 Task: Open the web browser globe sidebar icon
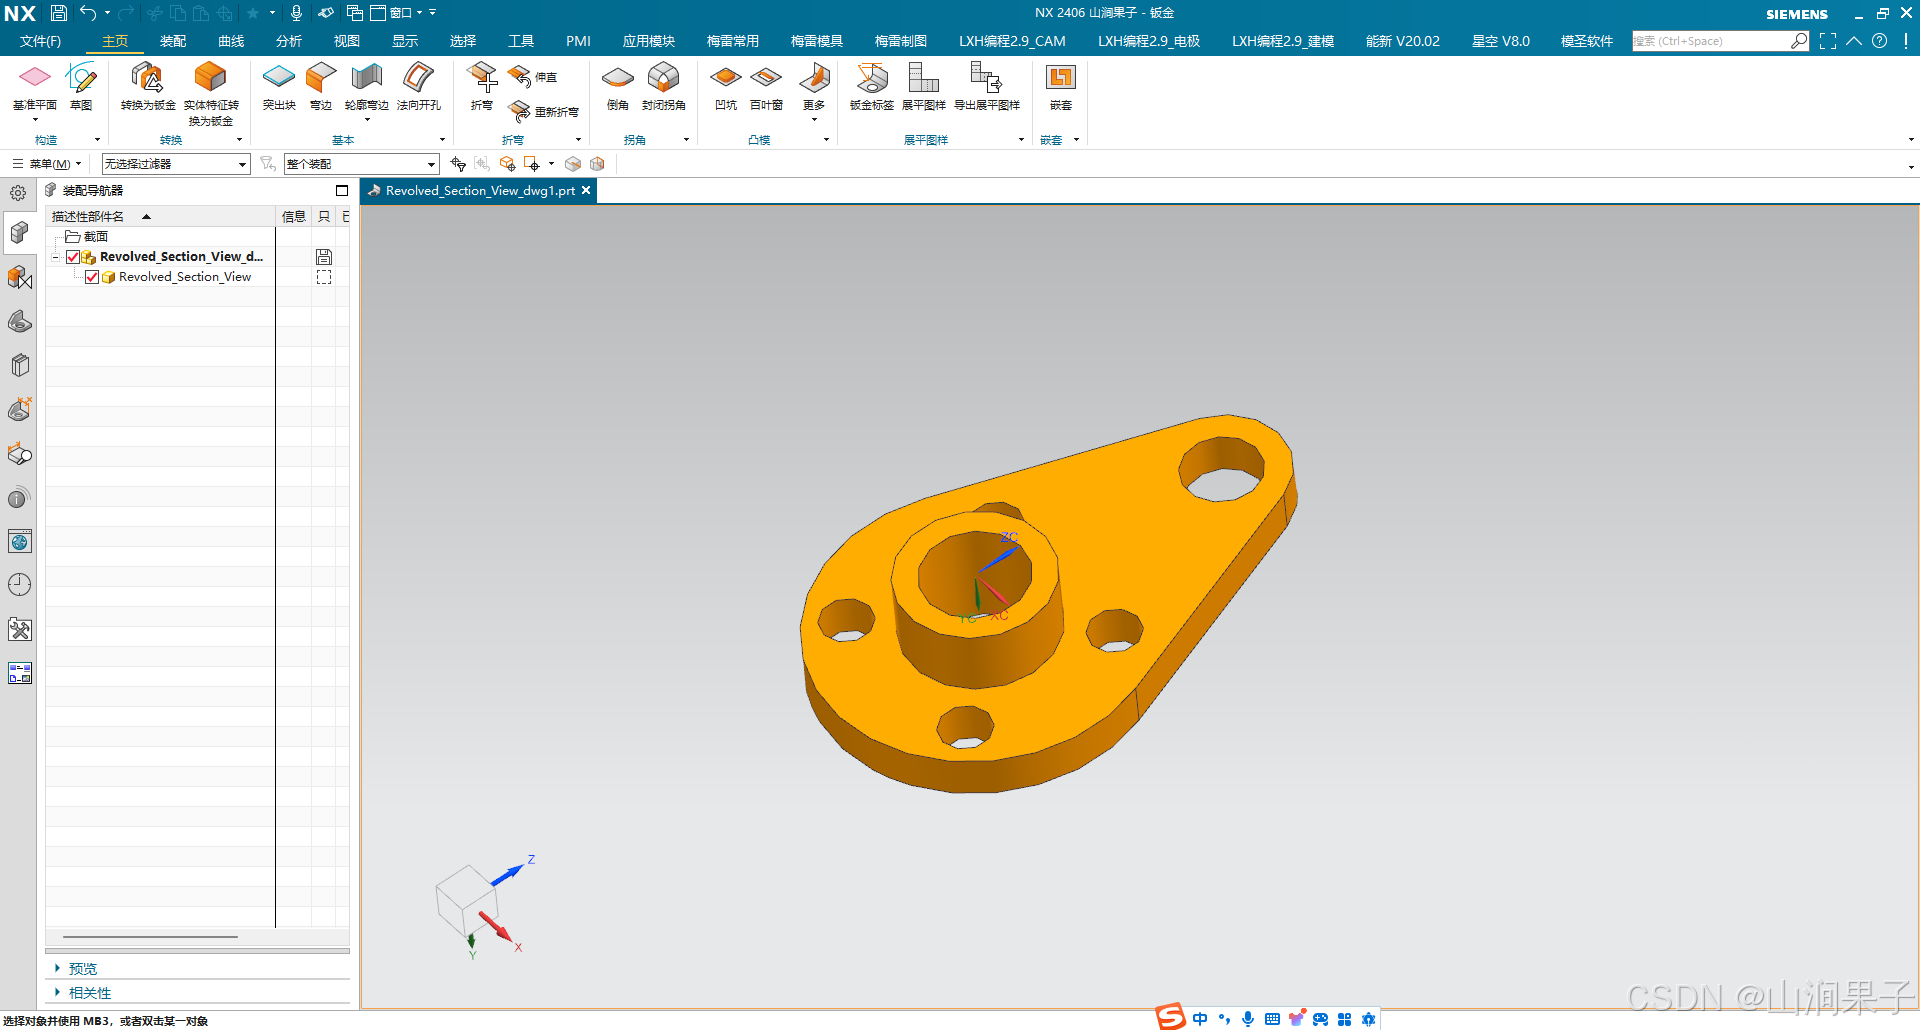[20, 541]
